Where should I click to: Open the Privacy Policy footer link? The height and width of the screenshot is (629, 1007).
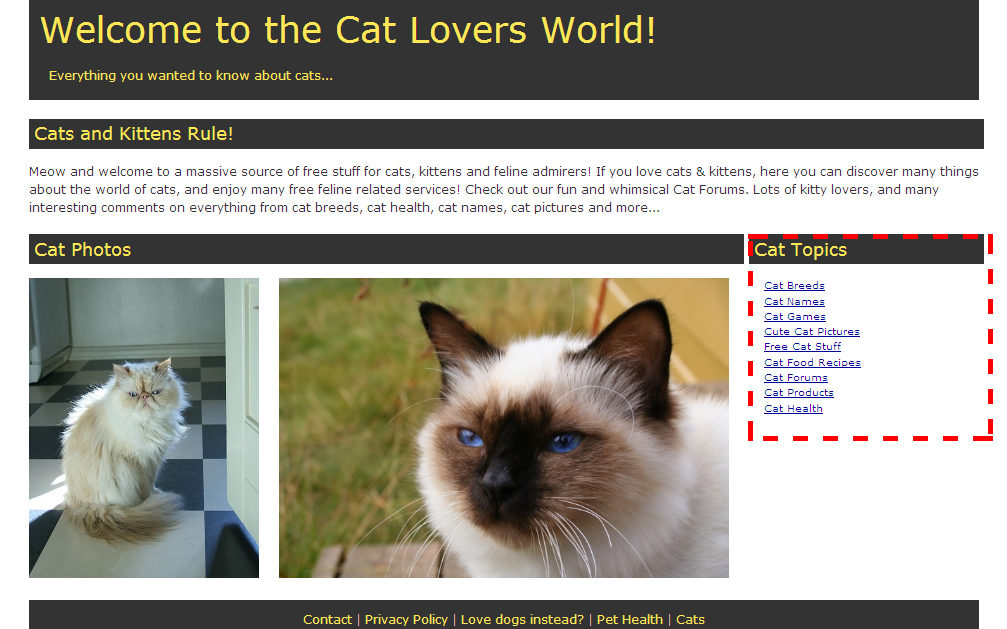[x=406, y=619]
